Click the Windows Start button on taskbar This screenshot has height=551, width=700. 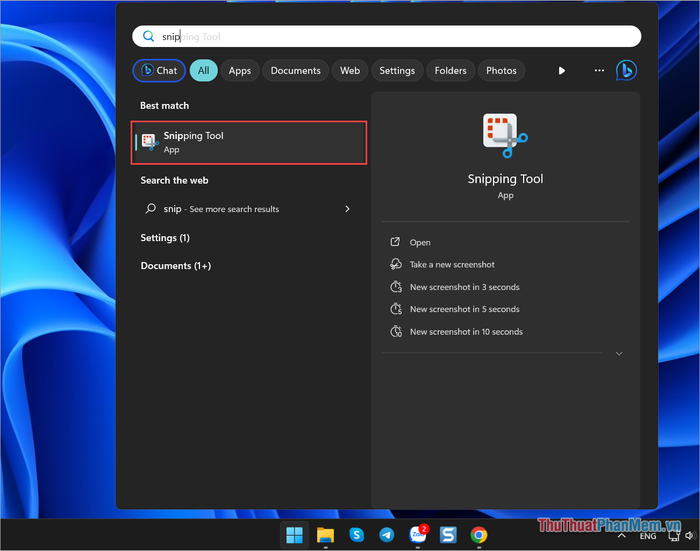point(294,534)
